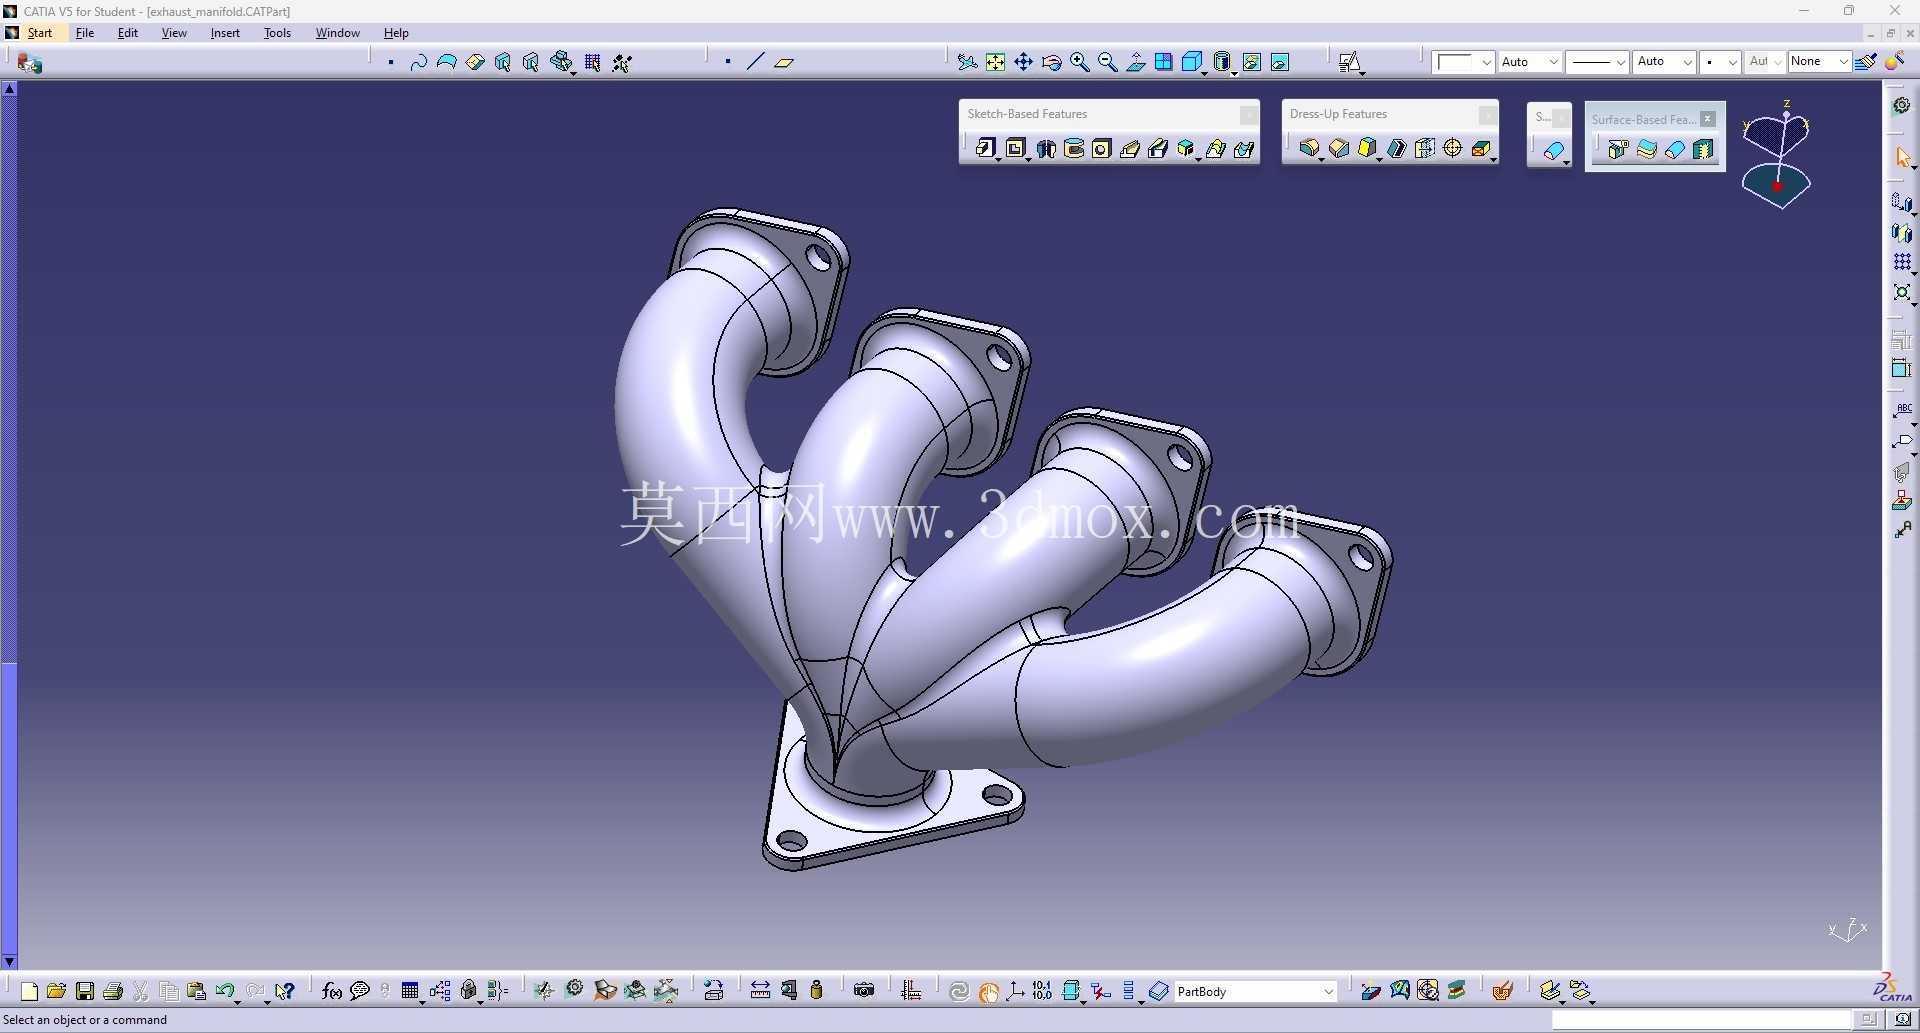Screen dimensions: 1920x1033
Task: Close the Sketch-Based Features toolbar
Action: [x=1249, y=114]
